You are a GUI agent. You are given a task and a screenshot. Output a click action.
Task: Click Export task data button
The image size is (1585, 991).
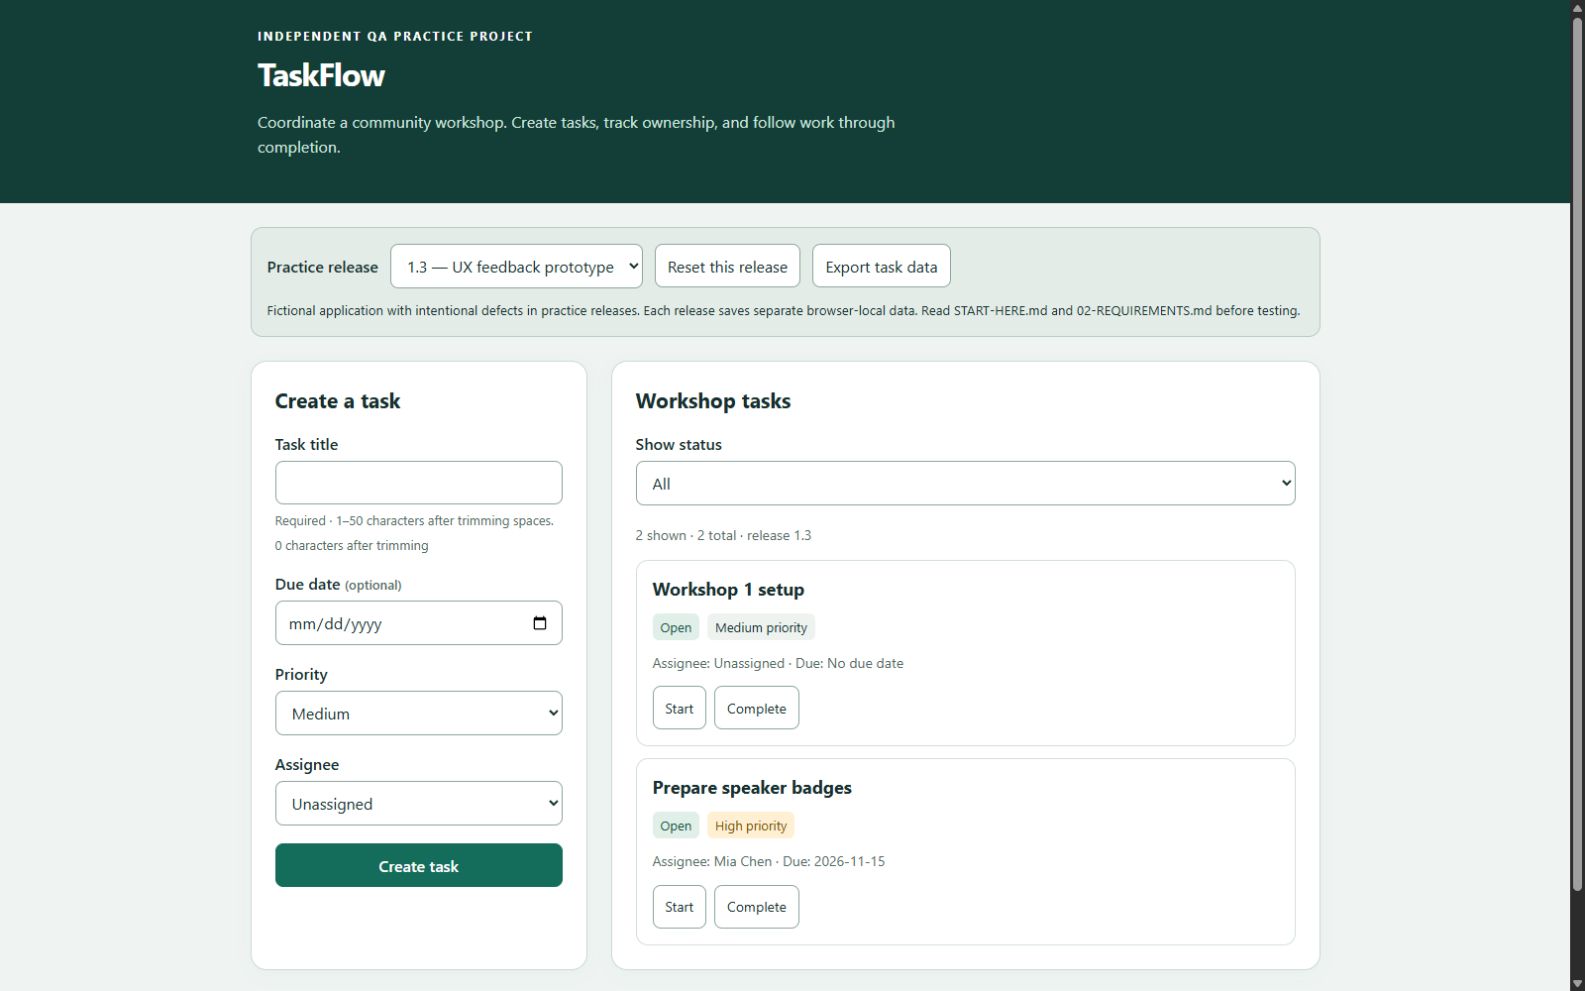point(881,266)
